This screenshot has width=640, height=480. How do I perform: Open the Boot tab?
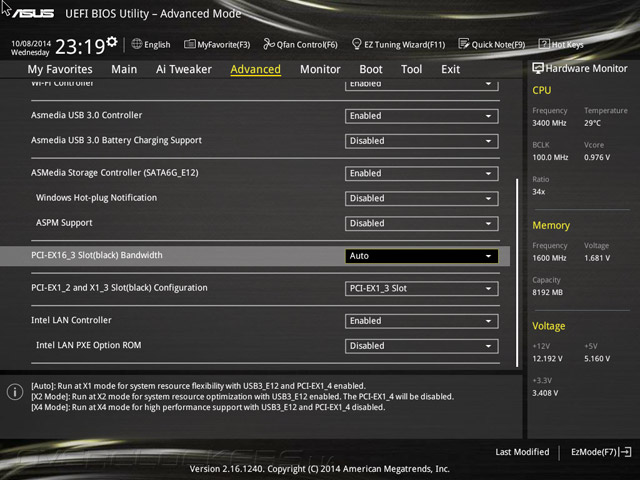pos(371,69)
